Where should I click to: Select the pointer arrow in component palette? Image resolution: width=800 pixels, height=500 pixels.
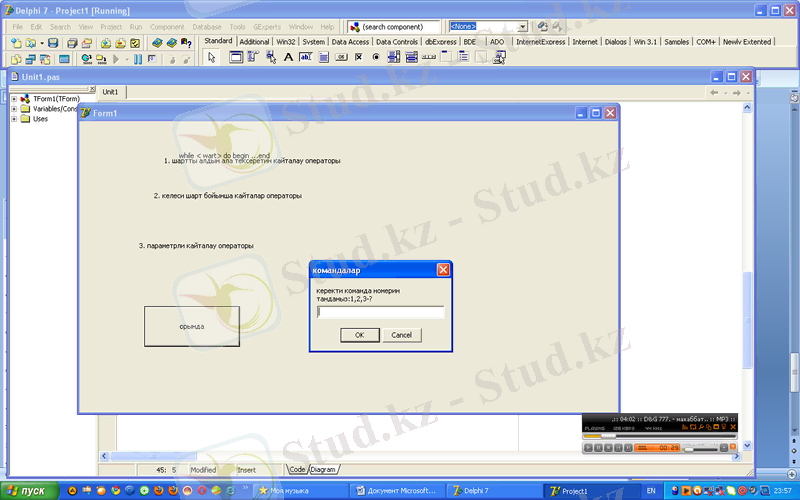click(x=212, y=57)
